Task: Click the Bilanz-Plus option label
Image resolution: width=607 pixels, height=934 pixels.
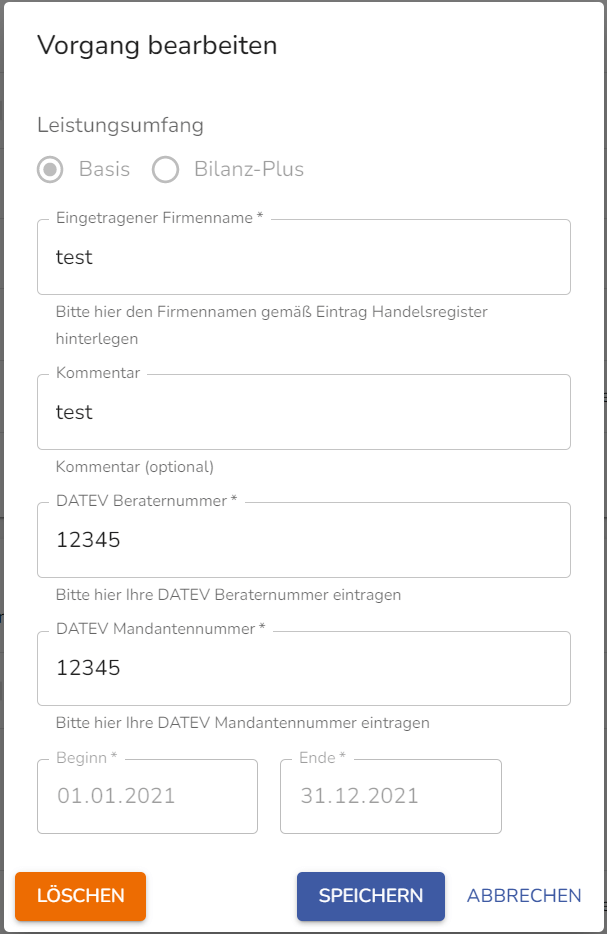Action: pyautogui.click(x=248, y=169)
